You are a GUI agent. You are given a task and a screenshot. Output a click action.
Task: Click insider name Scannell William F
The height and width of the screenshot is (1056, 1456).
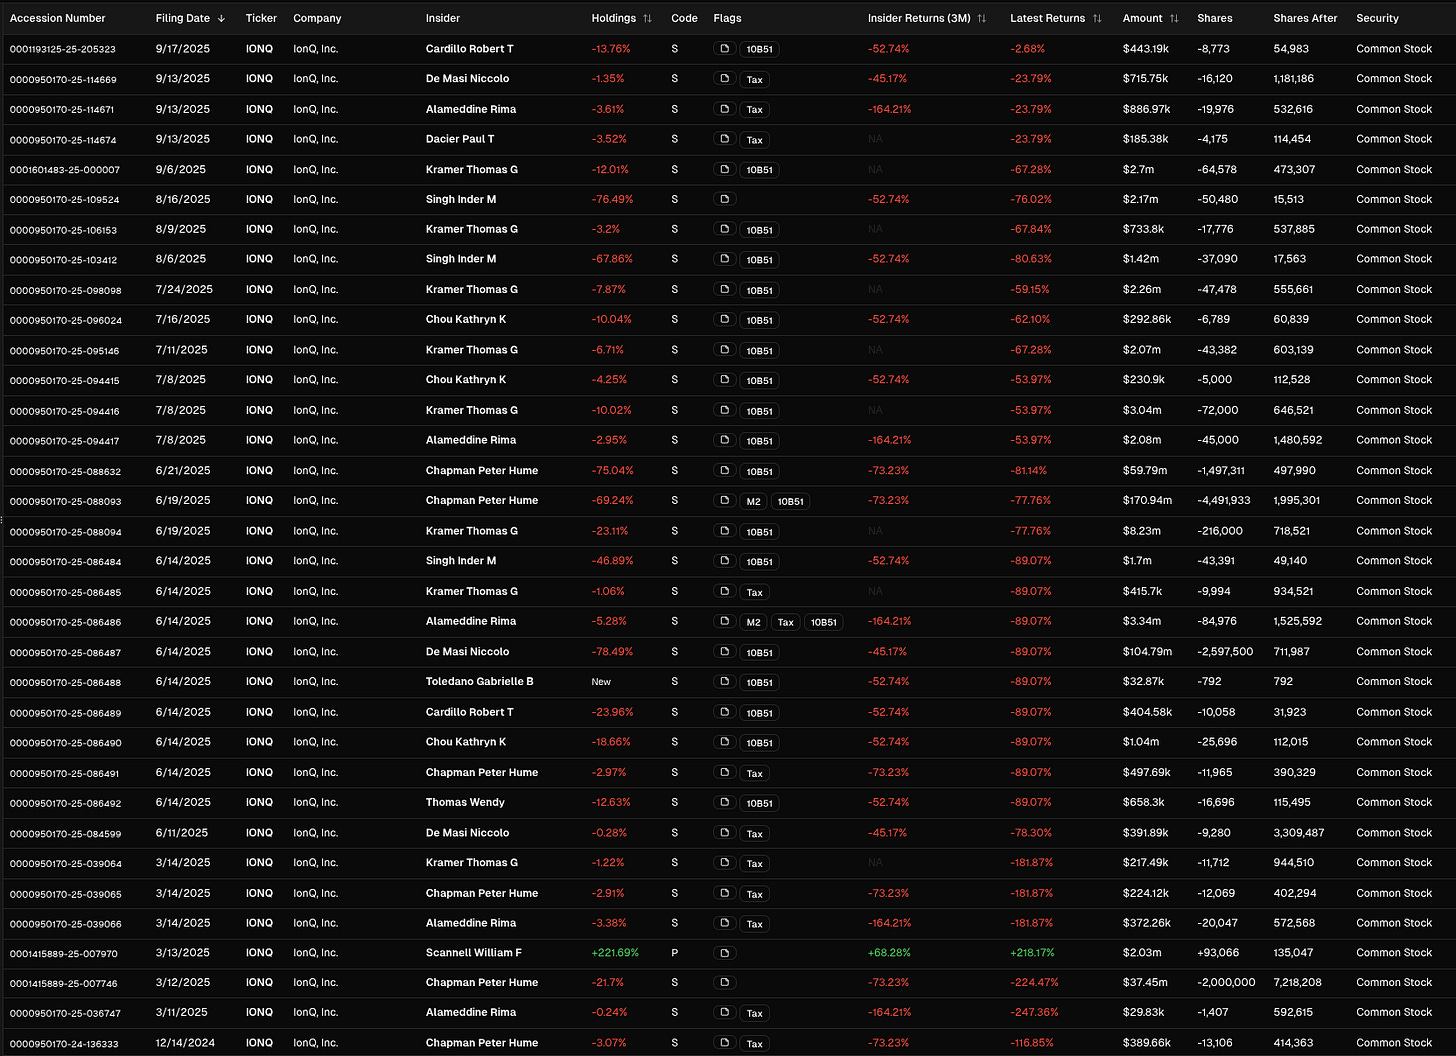[474, 953]
